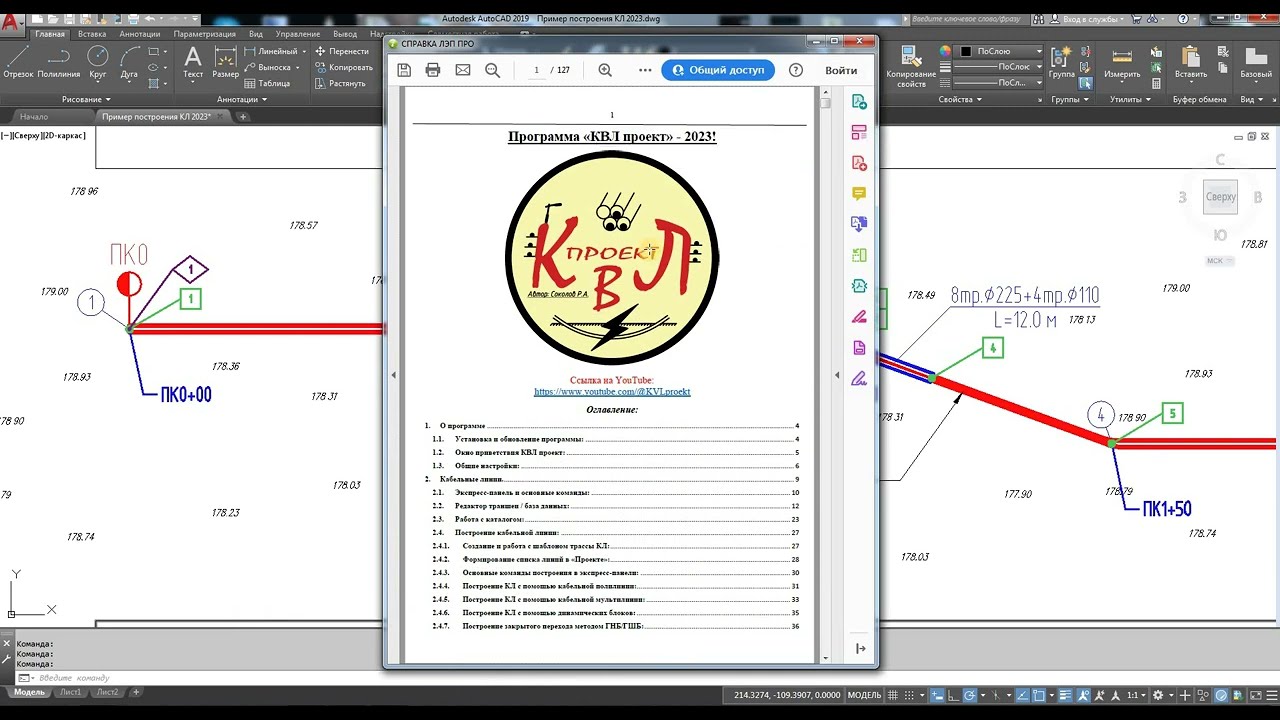Image resolution: width=1280 pixels, height=720 pixels.
Task: Open the quick calculator in Утилиты
Action: click(x=1157, y=84)
